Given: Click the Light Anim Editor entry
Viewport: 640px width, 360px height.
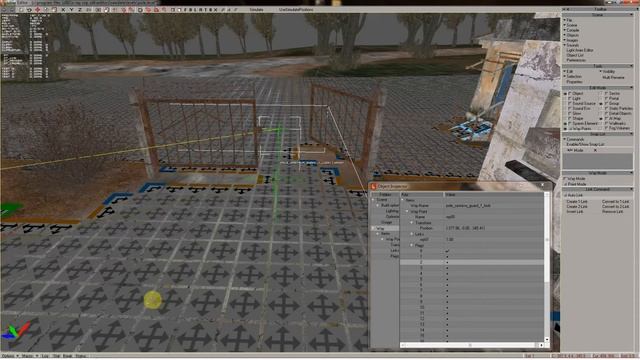Looking at the screenshot, I should (580, 50).
